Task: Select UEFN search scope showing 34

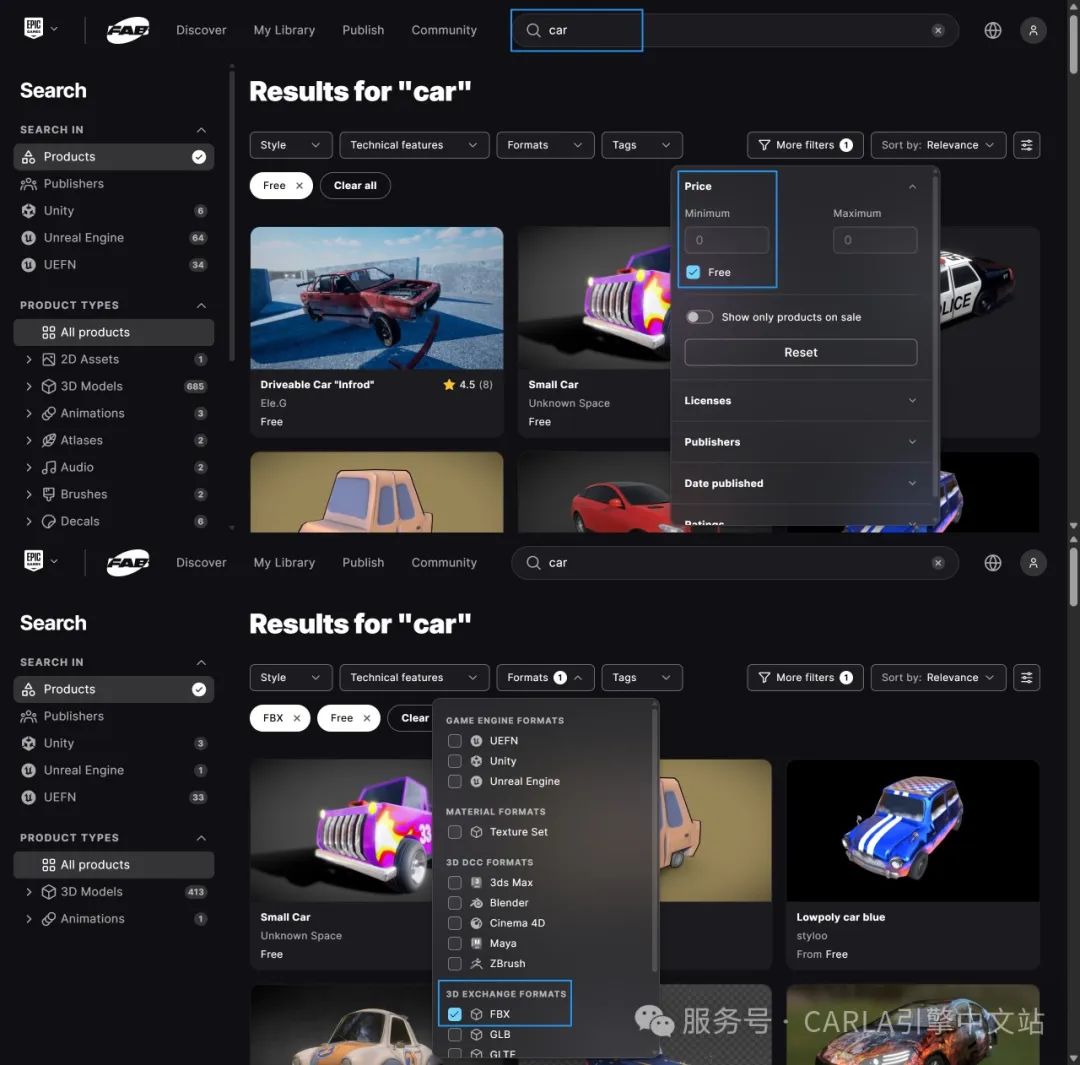Action: point(114,265)
